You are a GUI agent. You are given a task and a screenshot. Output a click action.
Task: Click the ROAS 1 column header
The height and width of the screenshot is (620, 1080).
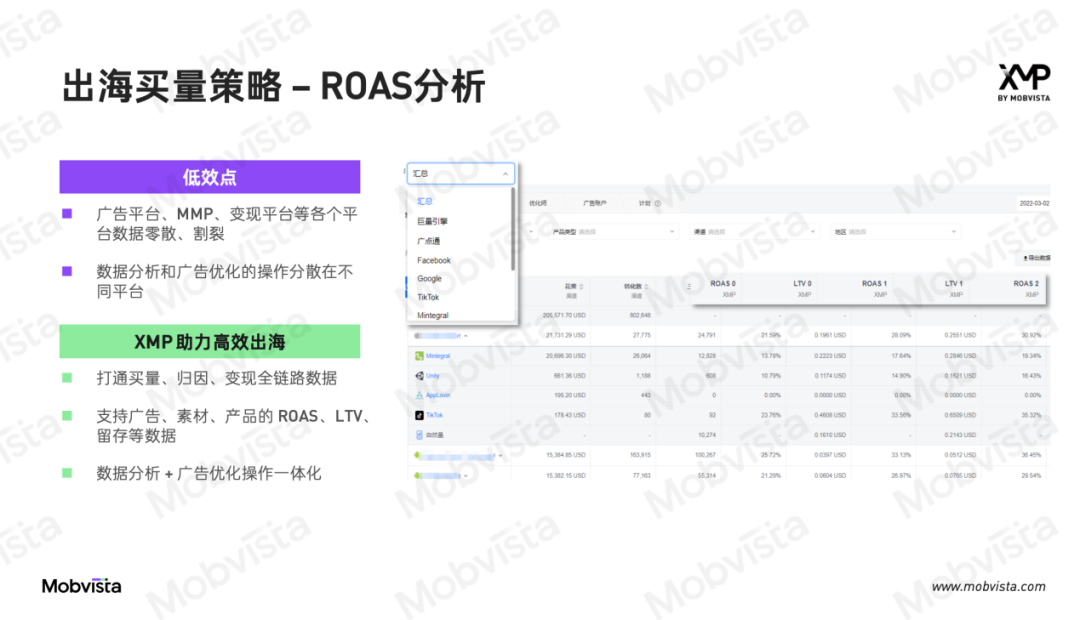click(874, 284)
